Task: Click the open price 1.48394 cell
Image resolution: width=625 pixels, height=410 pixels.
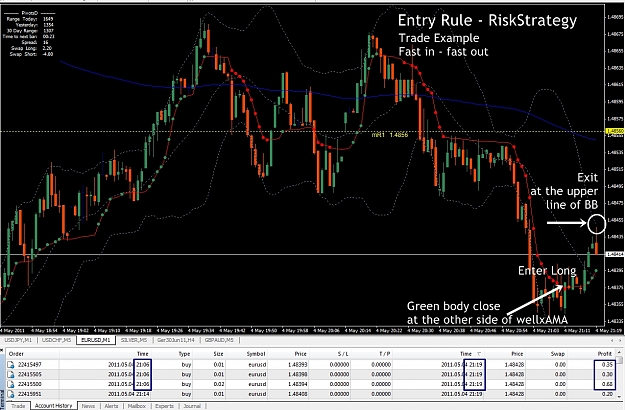Action: tap(299, 384)
